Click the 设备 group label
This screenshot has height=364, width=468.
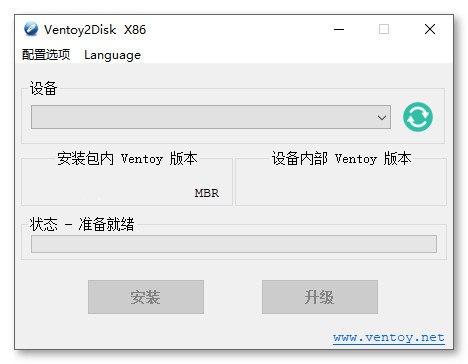click(x=43, y=89)
